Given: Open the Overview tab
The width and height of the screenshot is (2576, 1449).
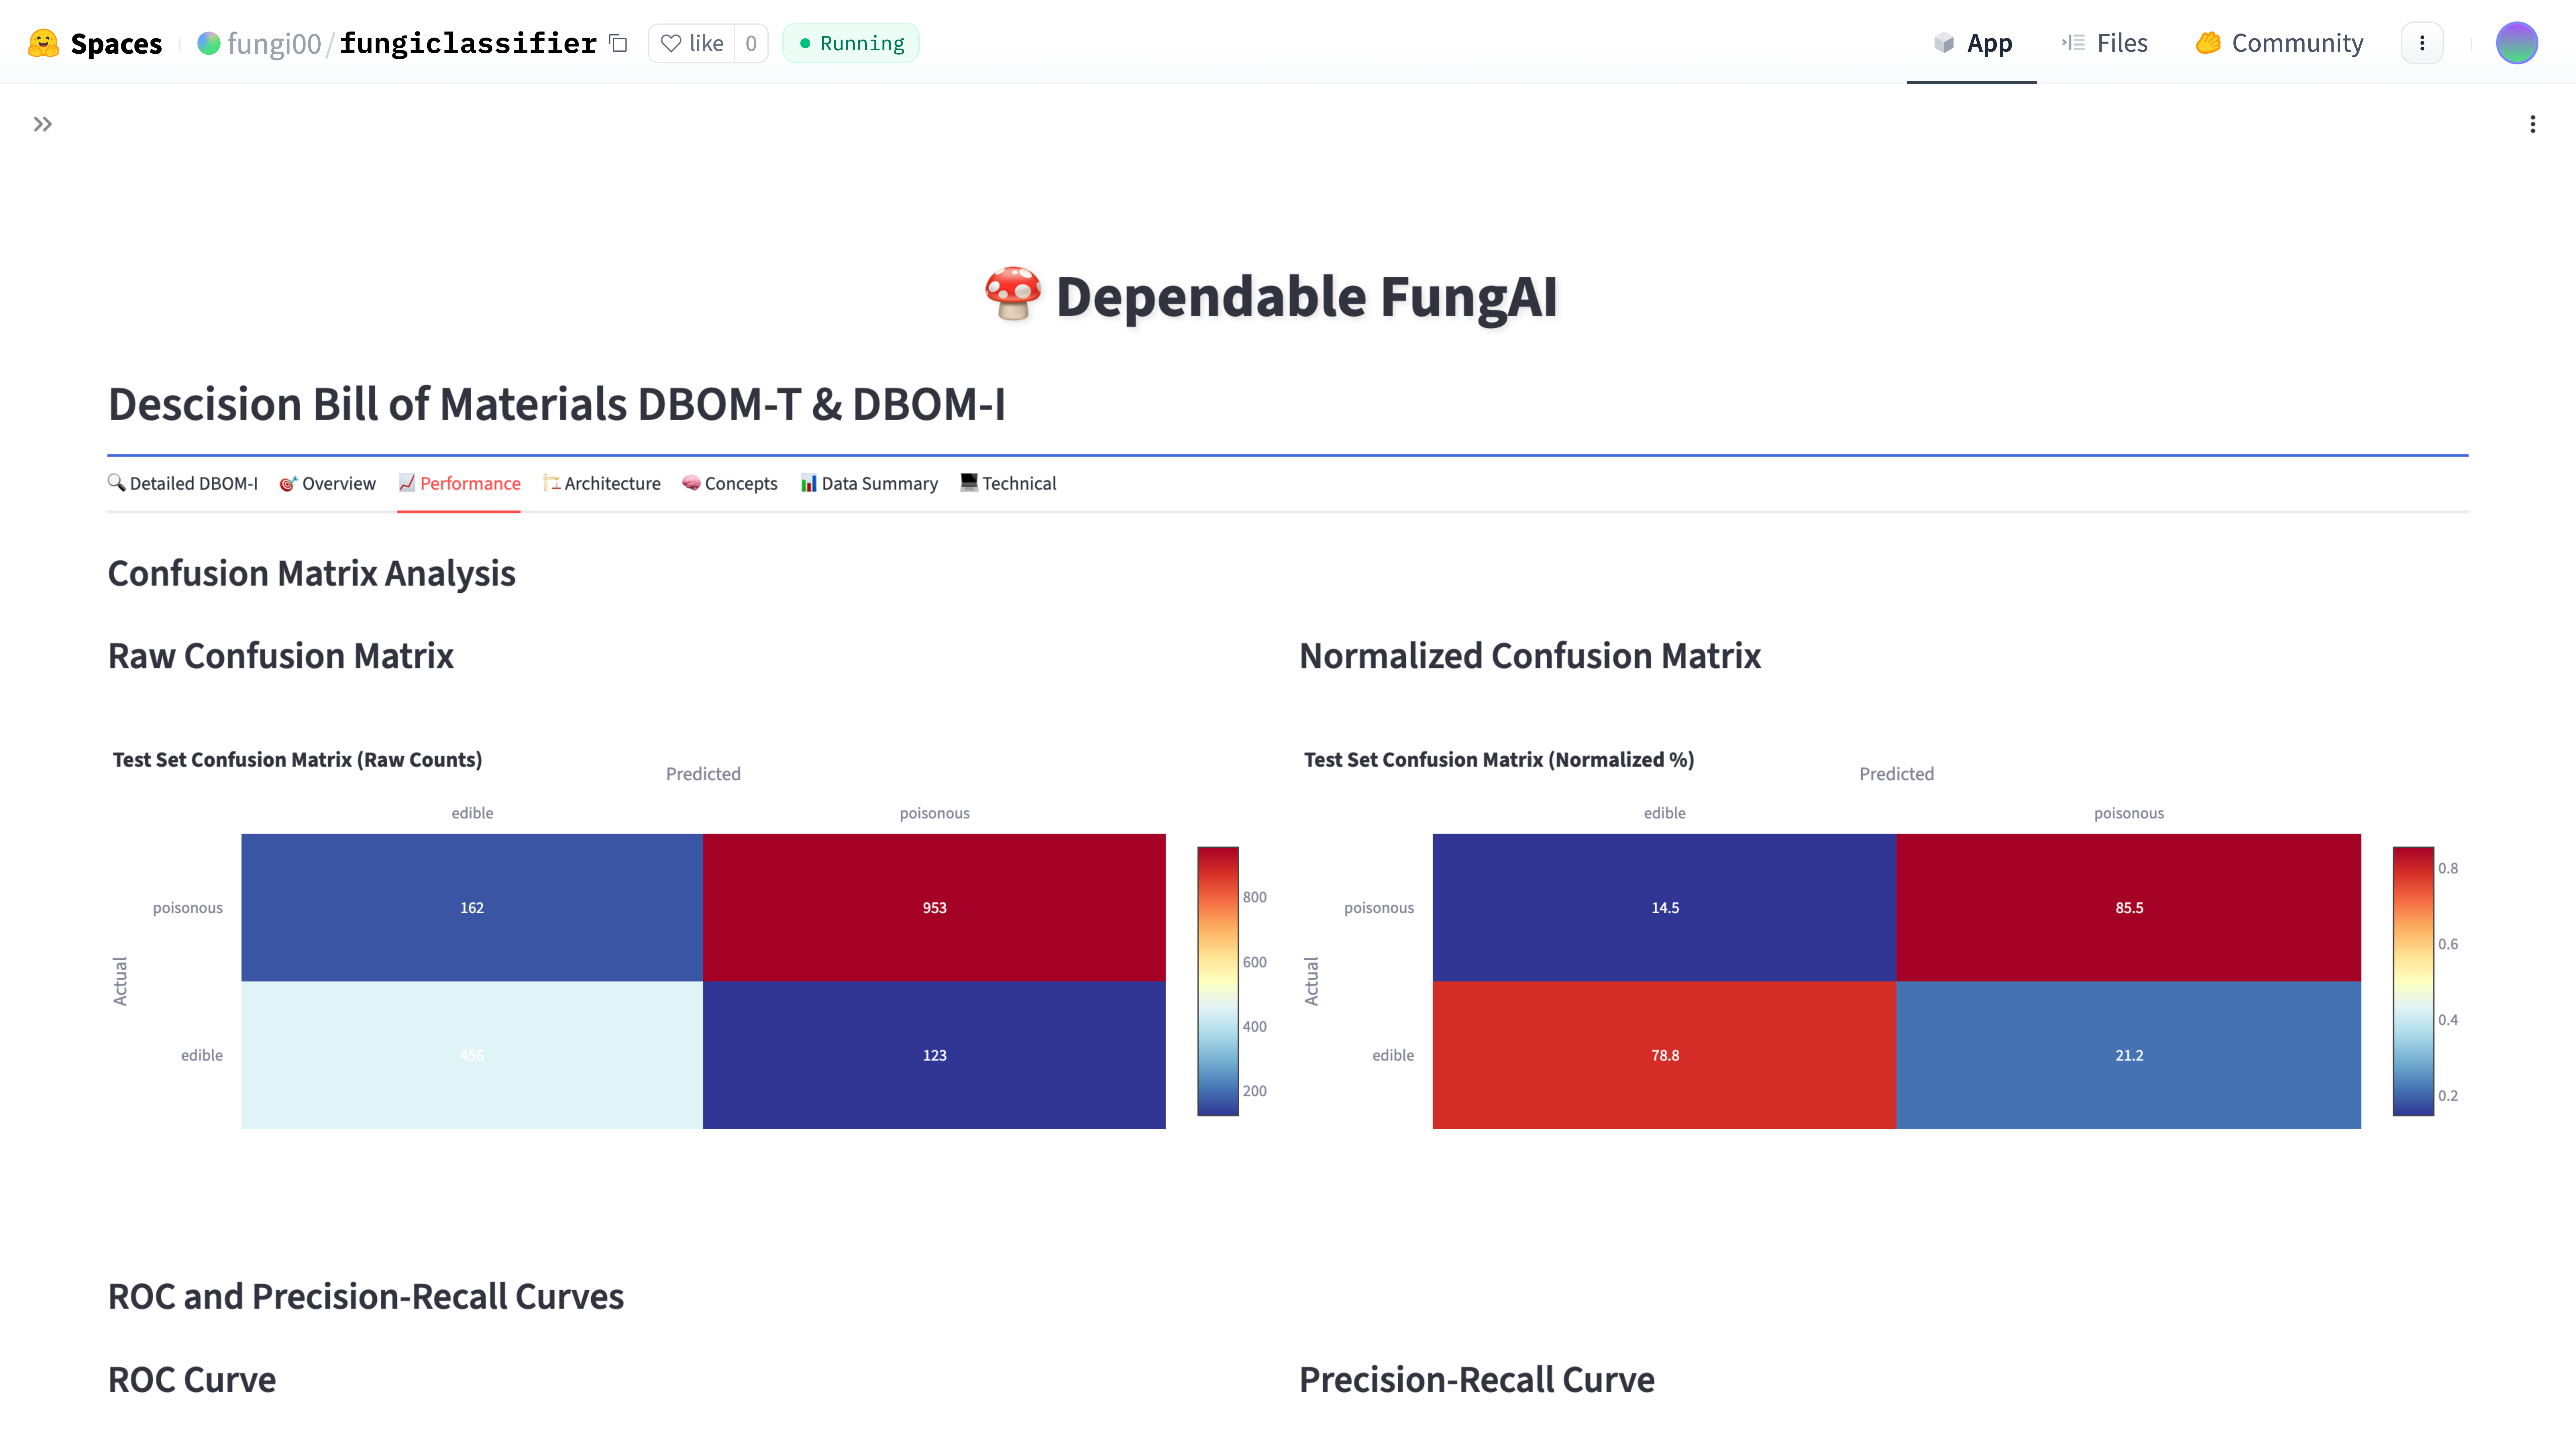Looking at the screenshot, I should [x=328, y=483].
